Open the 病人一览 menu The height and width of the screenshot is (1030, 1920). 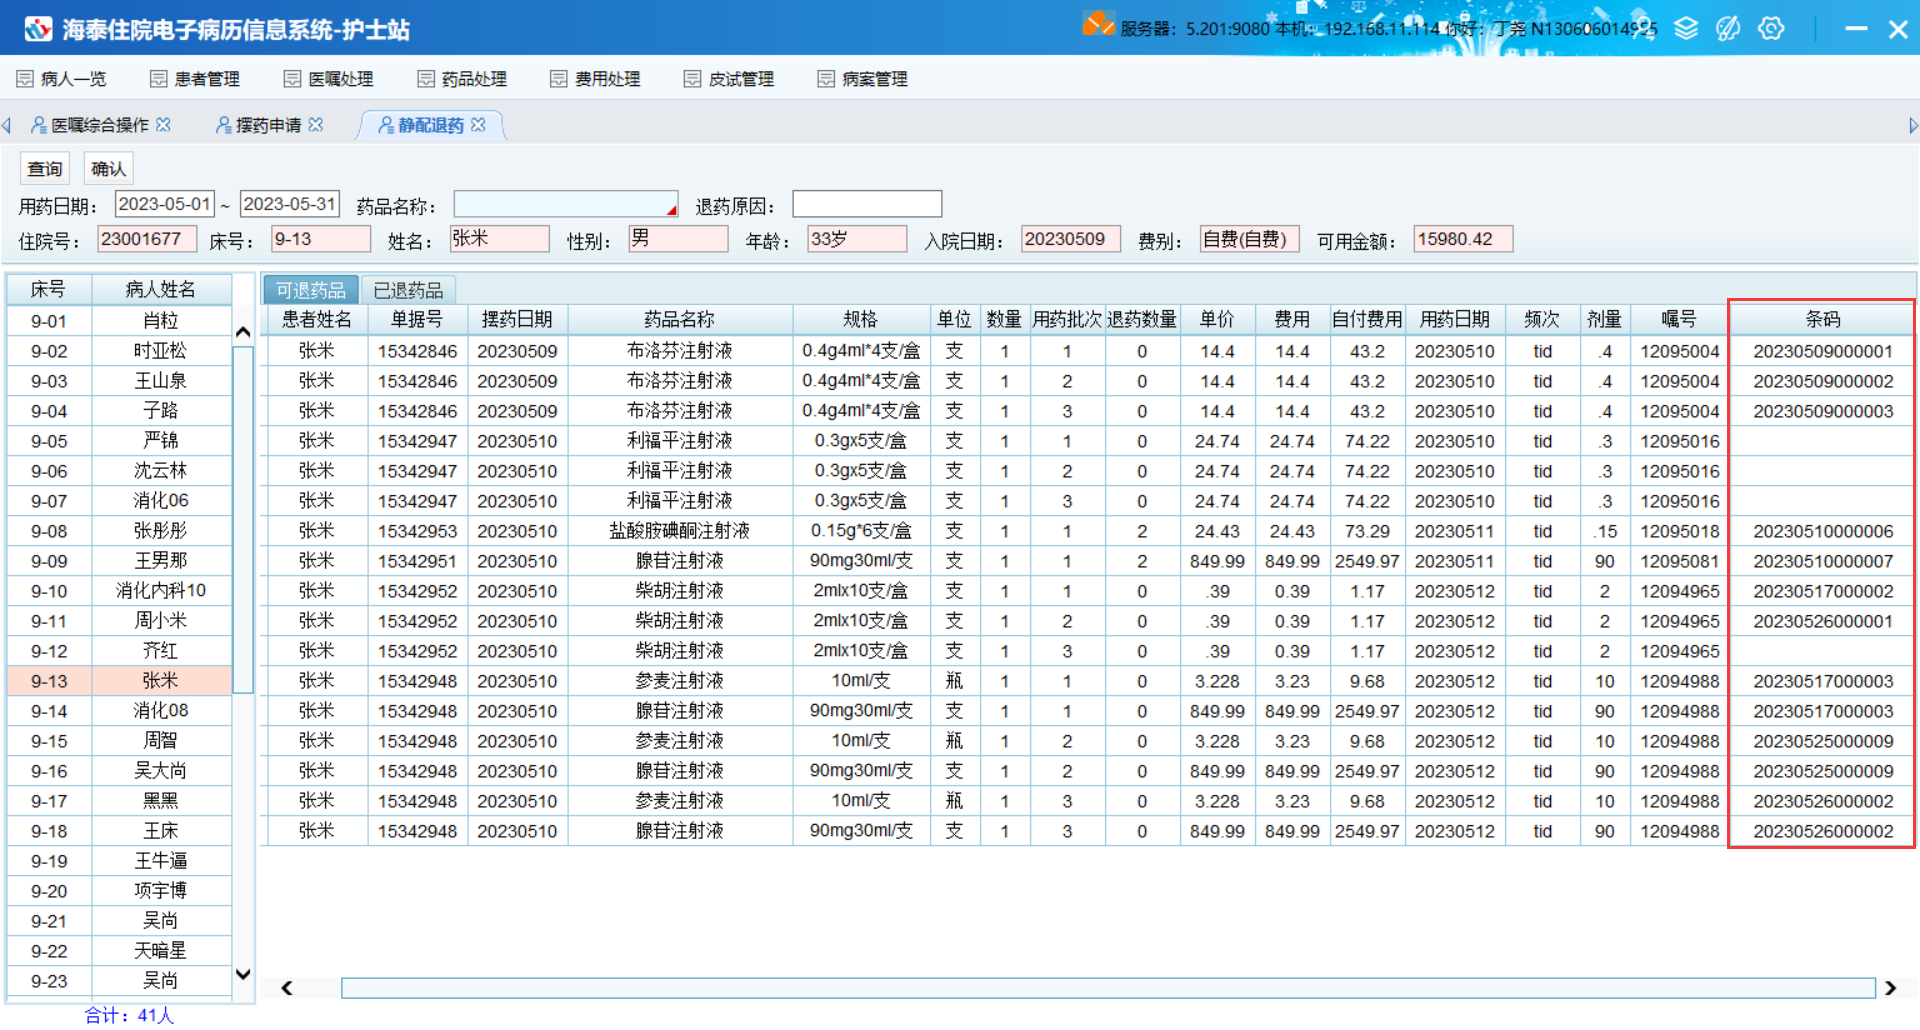point(62,79)
